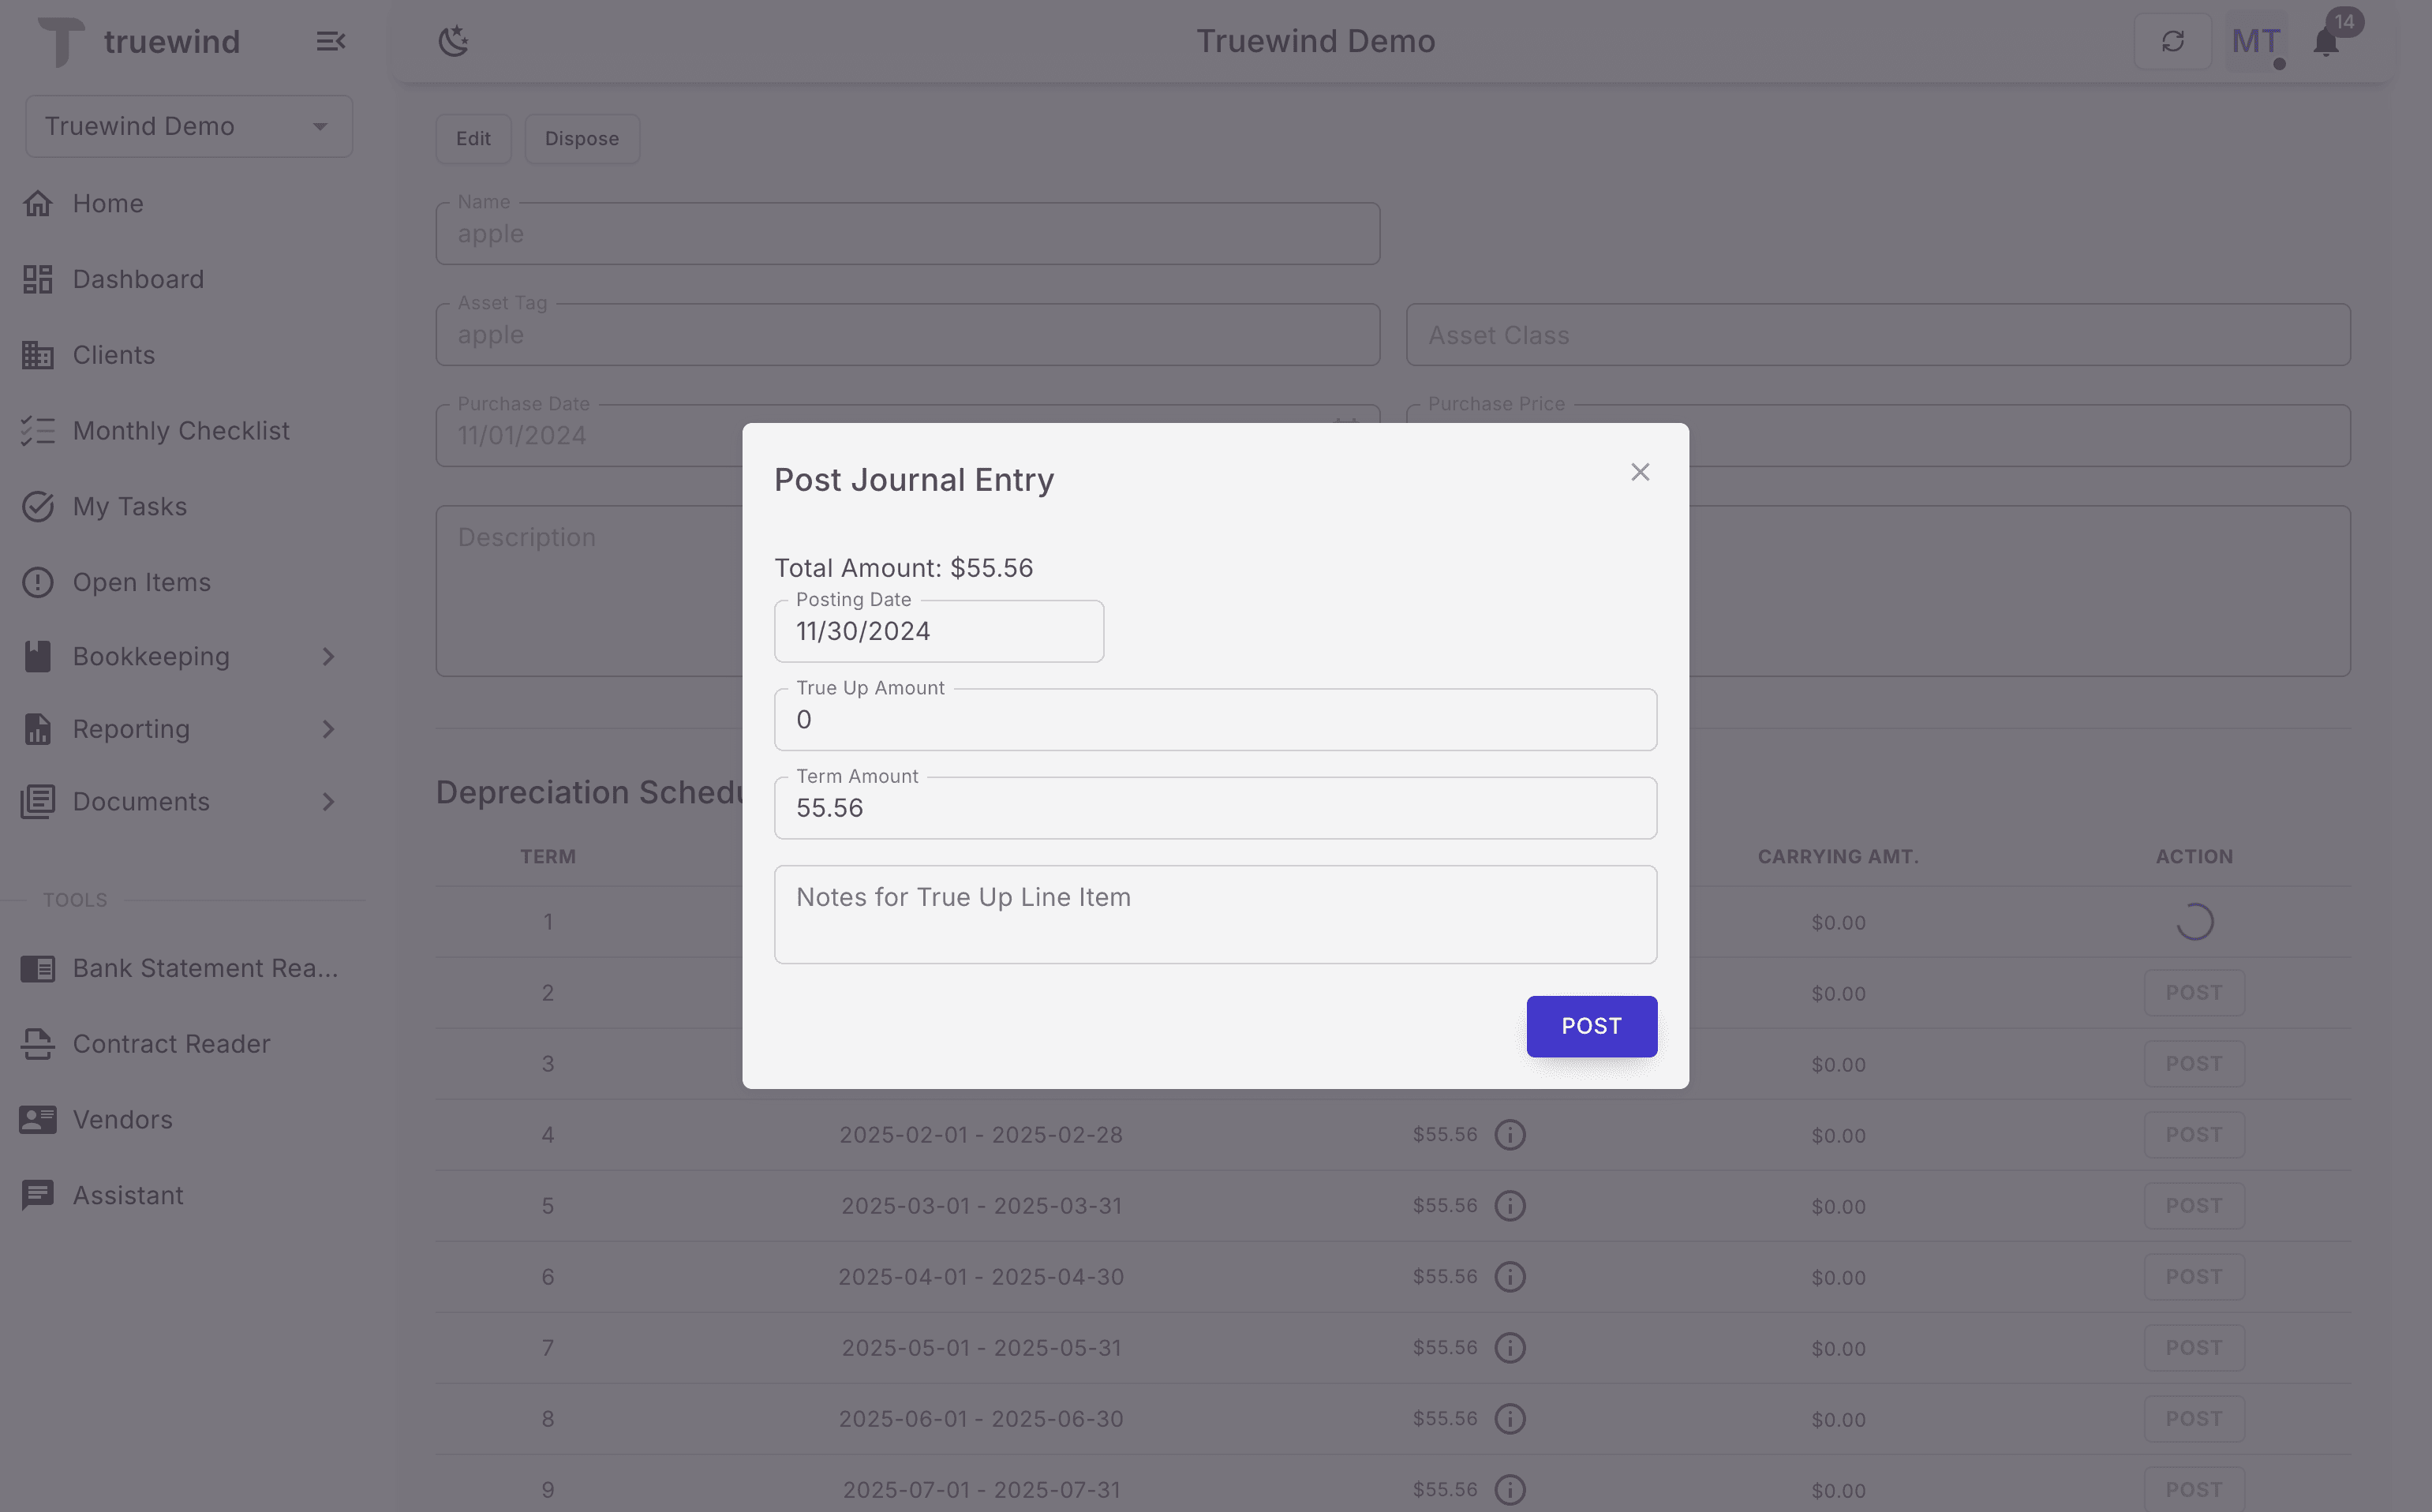
Task: Select the Dashboard icon in sidebar
Action: [x=38, y=278]
